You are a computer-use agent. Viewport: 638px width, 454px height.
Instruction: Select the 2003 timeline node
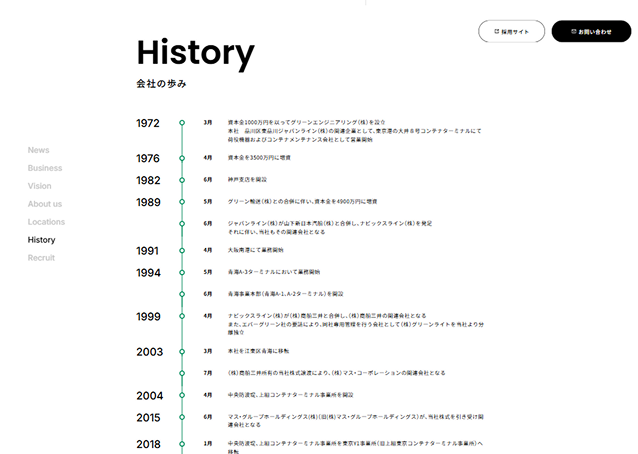pyautogui.click(x=182, y=351)
